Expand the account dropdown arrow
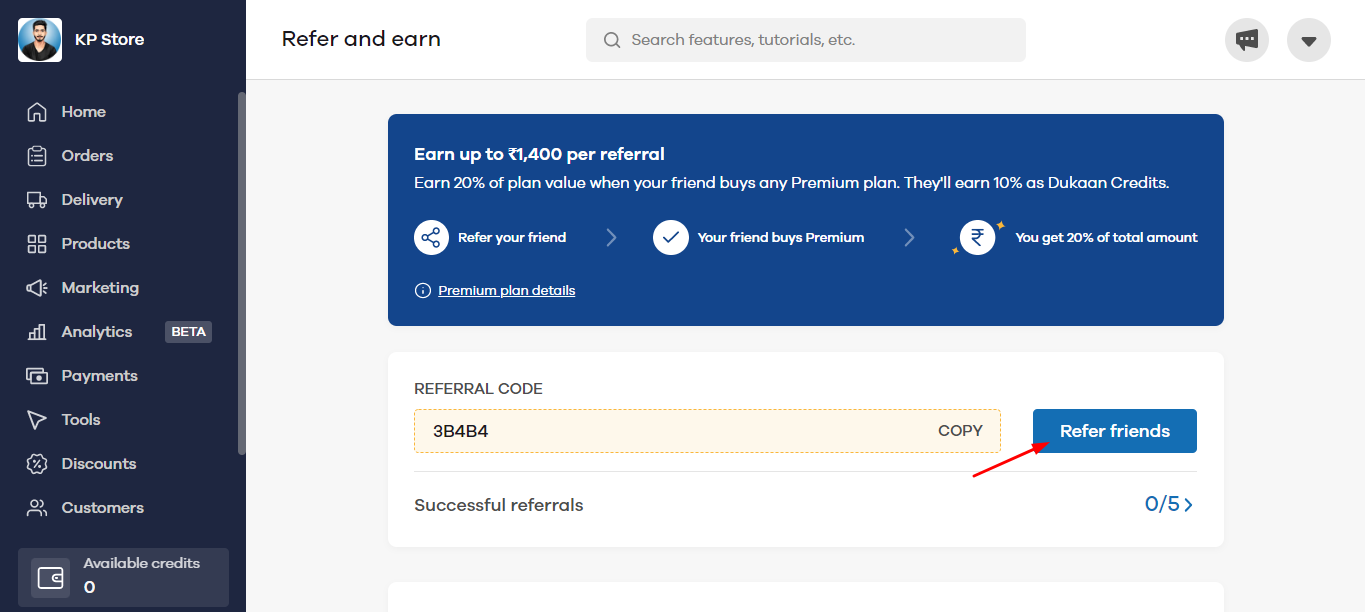The height and width of the screenshot is (612, 1365). point(1308,41)
